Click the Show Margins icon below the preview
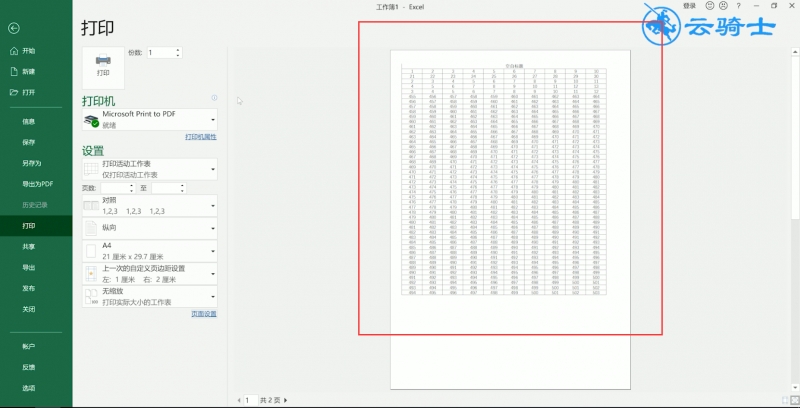Image resolution: width=800 pixels, height=408 pixels. tap(786, 400)
